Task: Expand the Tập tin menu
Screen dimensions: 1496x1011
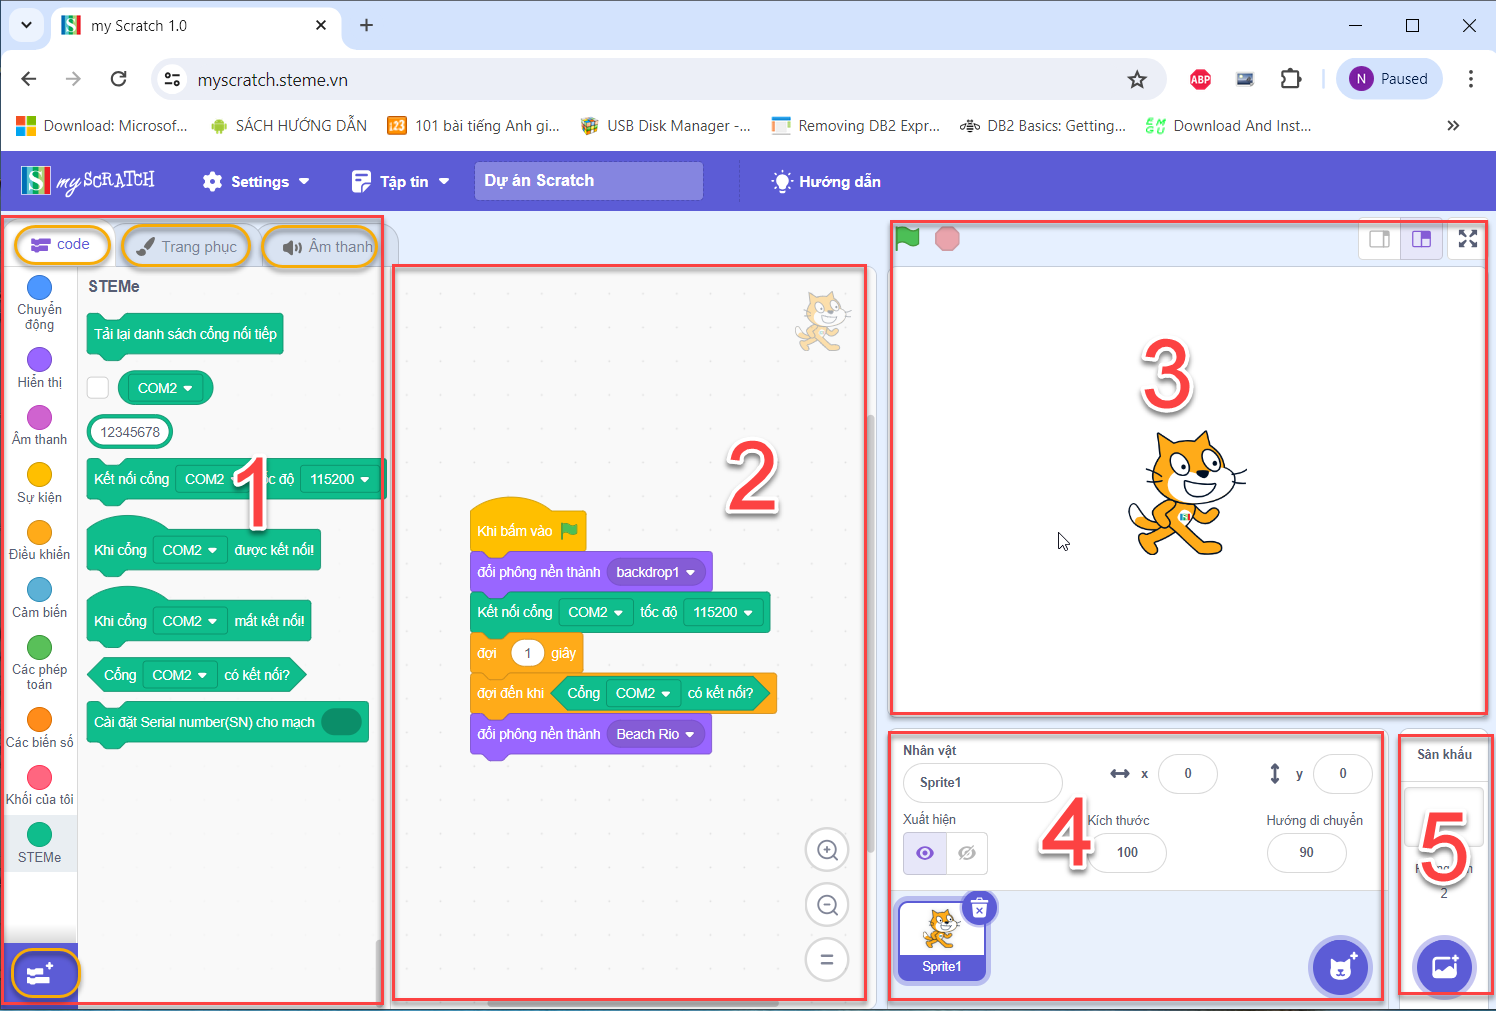Action: tap(401, 181)
